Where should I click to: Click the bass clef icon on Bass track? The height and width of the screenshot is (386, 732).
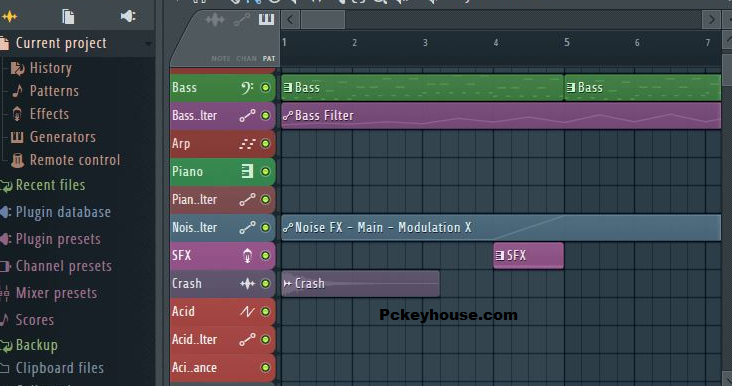247,88
